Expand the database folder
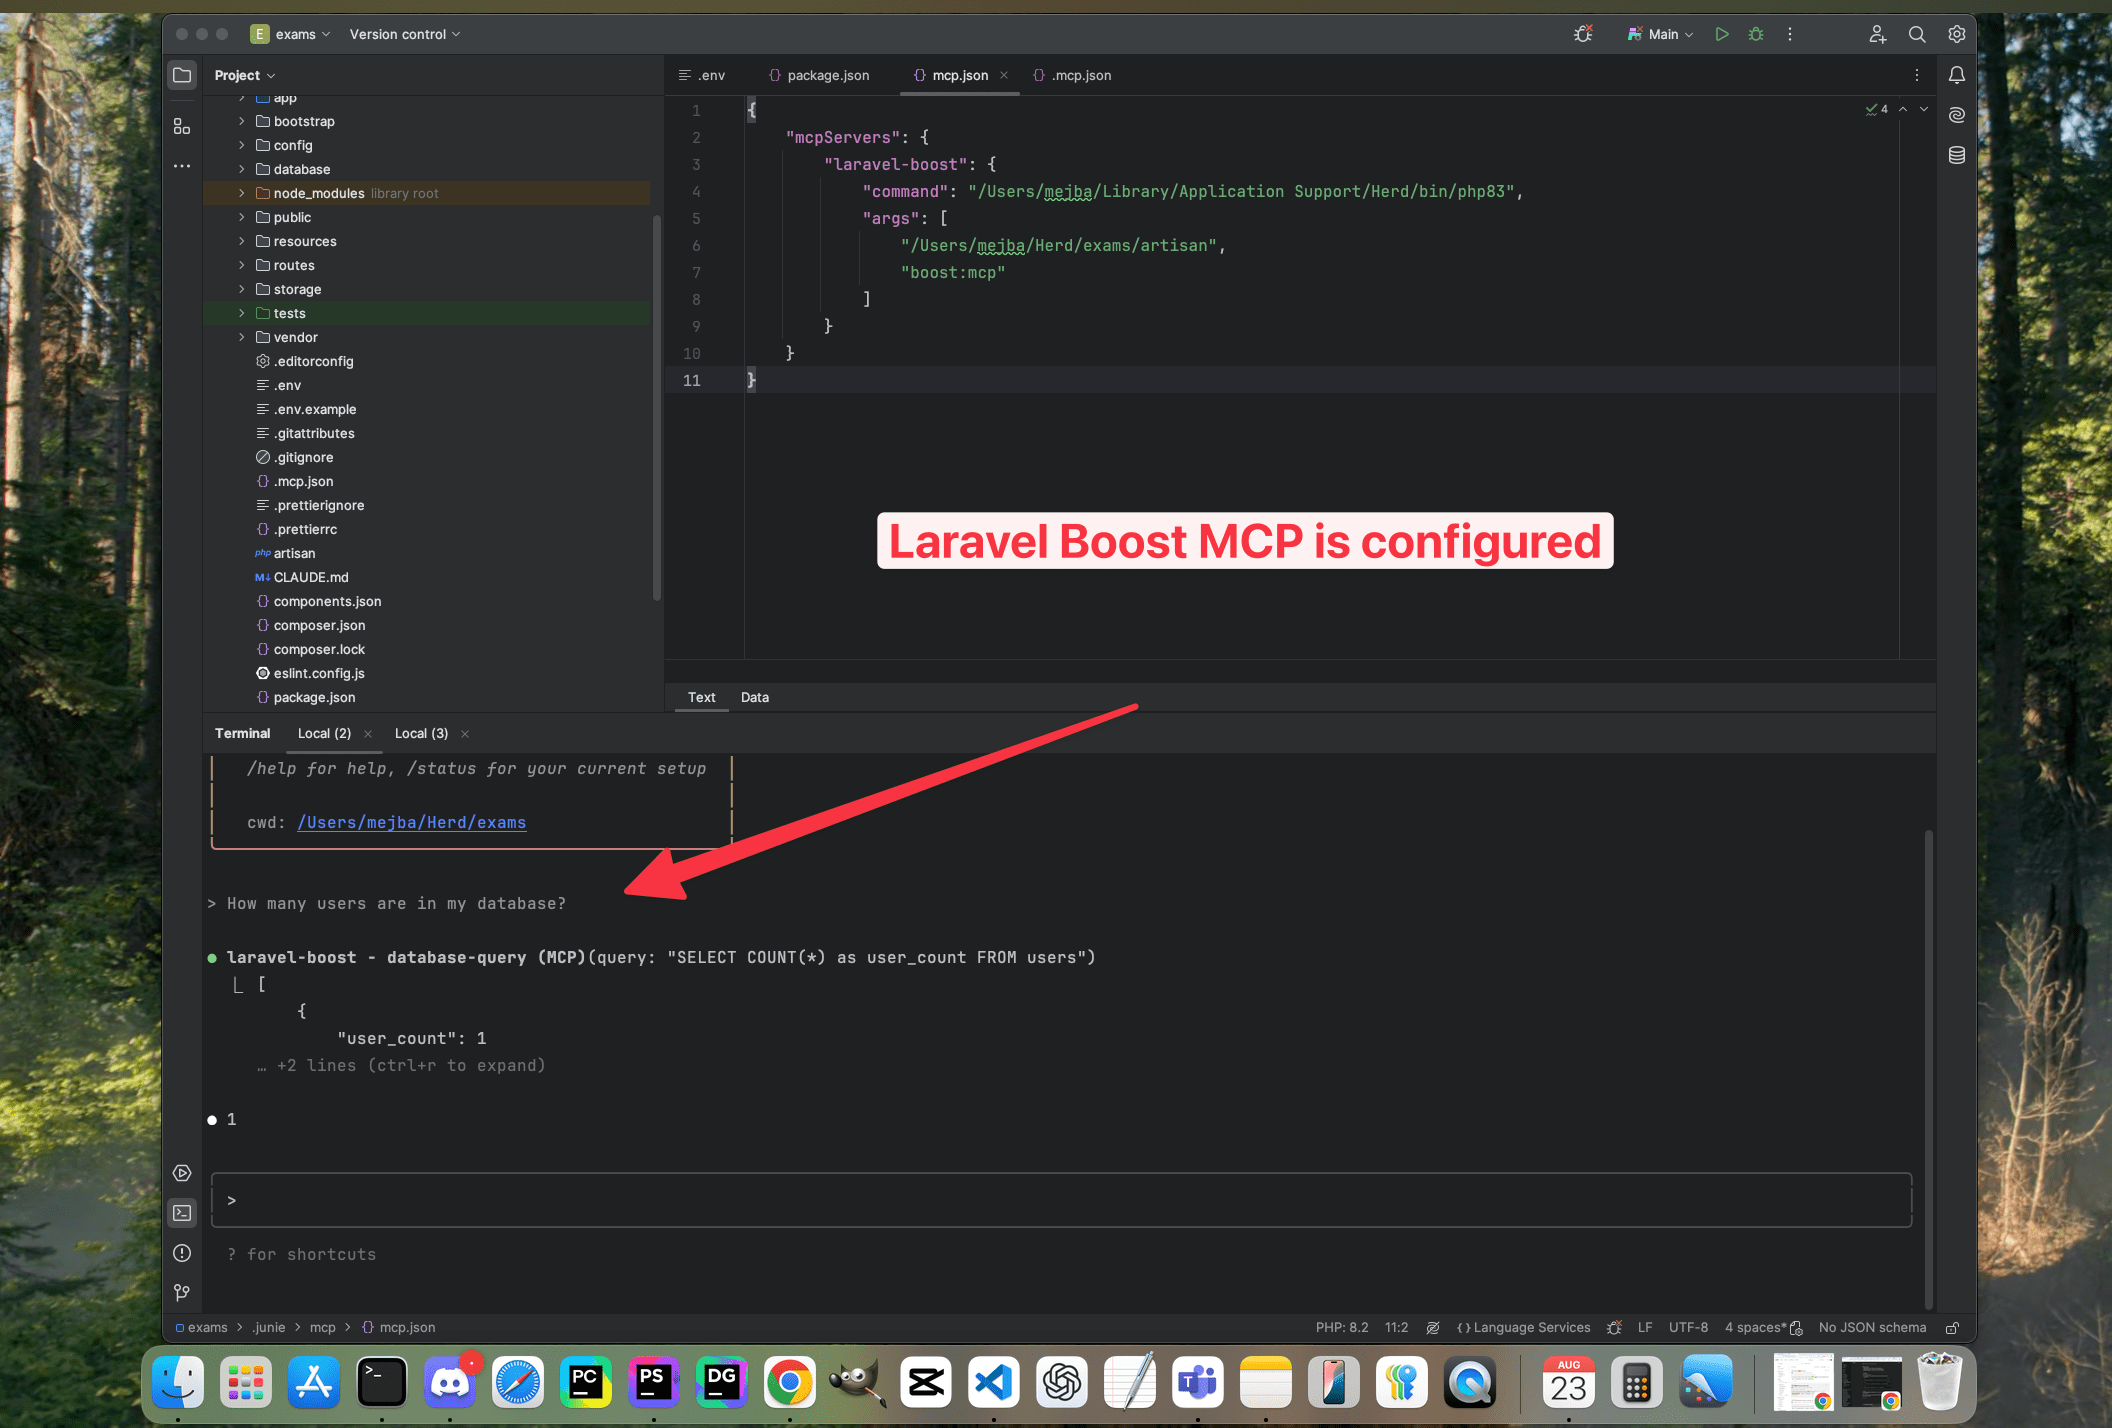The width and height of the screenshot is (2112, 1428). [241, 169]
